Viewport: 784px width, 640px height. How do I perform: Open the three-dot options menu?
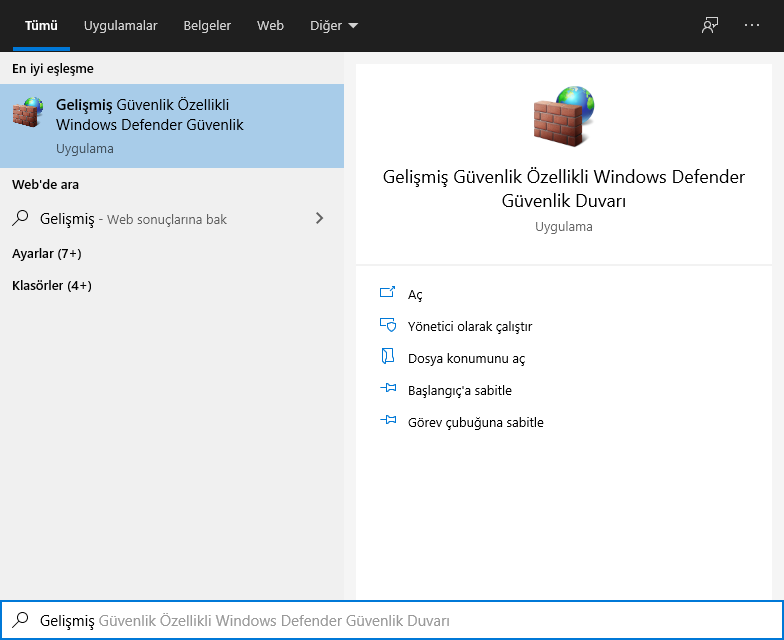752,25
